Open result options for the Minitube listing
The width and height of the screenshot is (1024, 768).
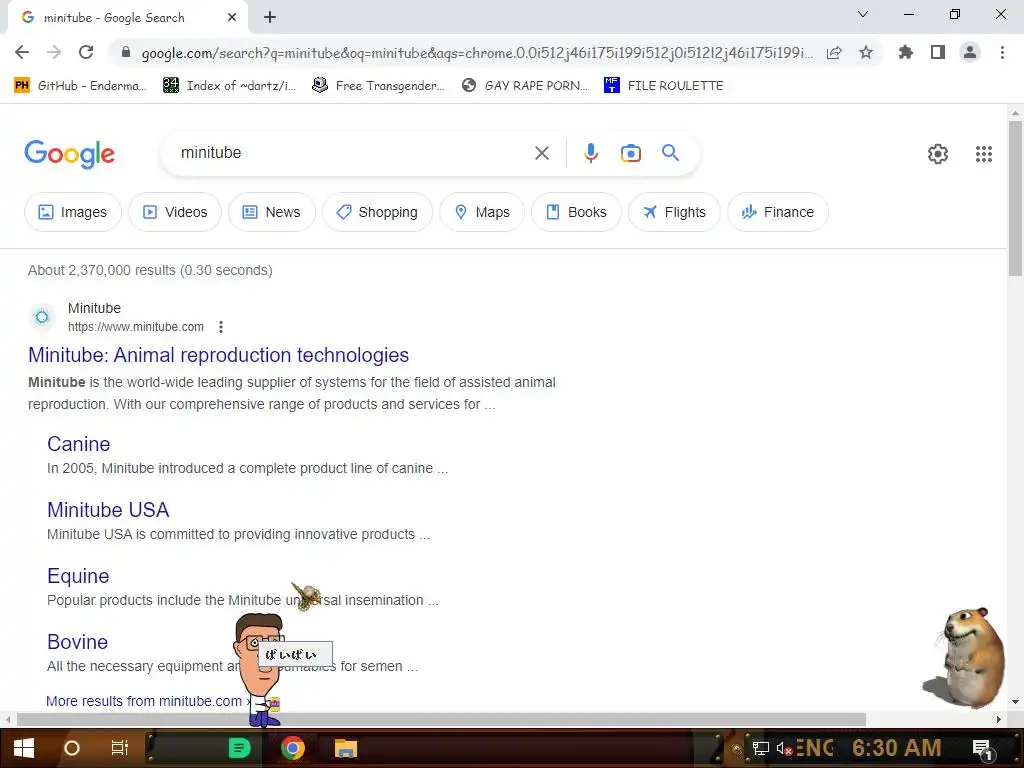coord(221,327)
